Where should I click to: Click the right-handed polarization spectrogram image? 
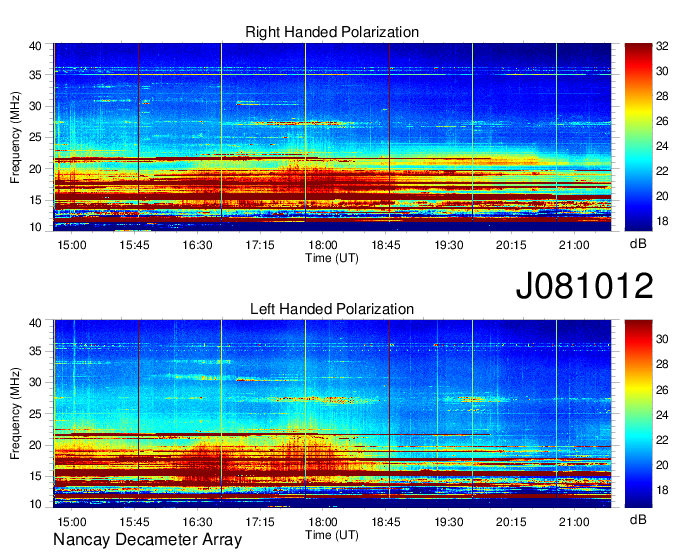[332, 137]
